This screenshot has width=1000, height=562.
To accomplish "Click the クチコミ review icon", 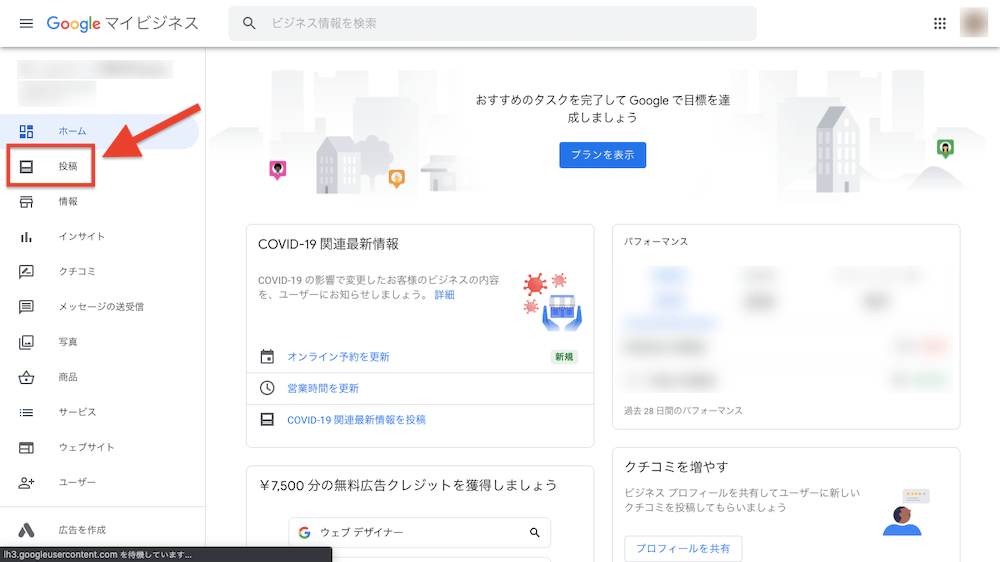I will (x=26, y=272).
